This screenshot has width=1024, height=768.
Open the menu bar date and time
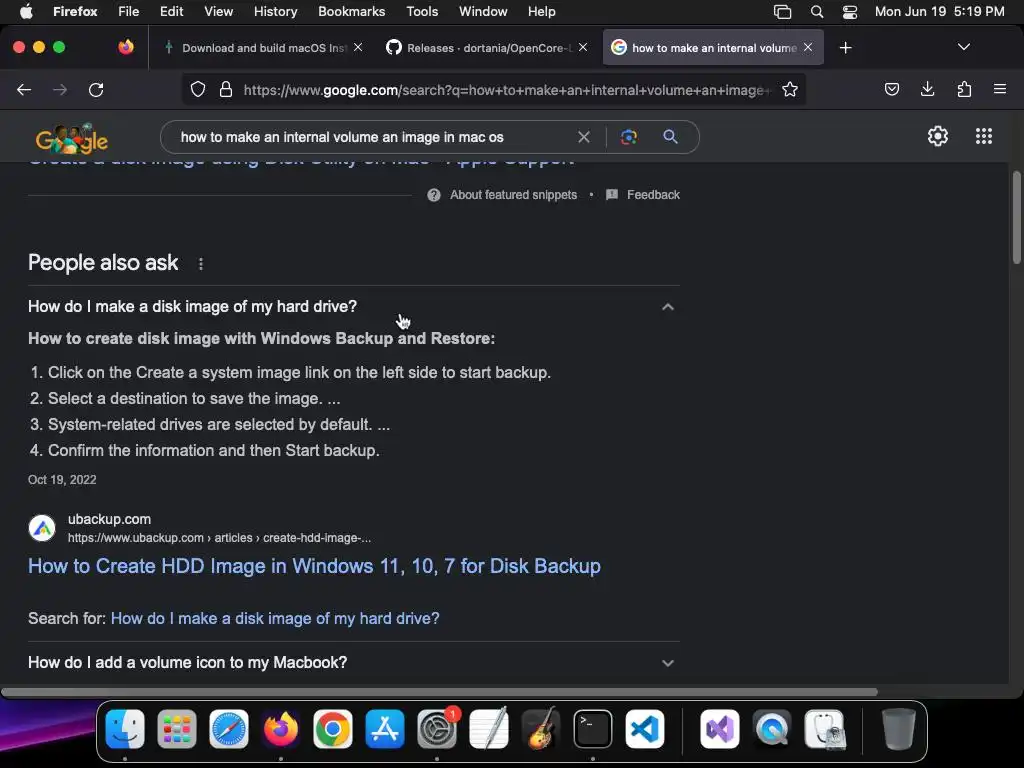click(939, 12)
